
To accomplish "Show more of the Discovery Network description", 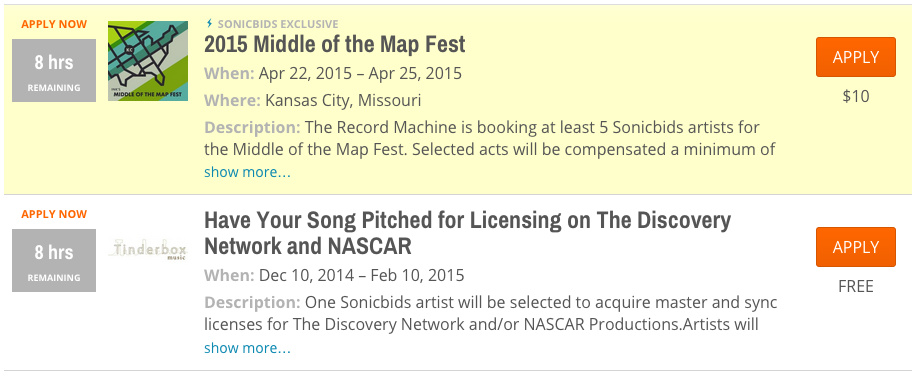I will click(247, 348).
